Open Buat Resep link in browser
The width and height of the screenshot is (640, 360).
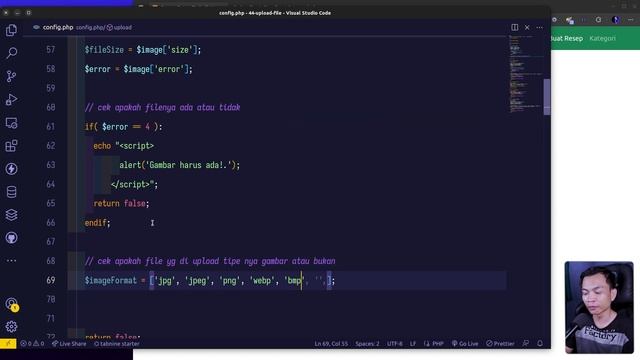(567, 38)
